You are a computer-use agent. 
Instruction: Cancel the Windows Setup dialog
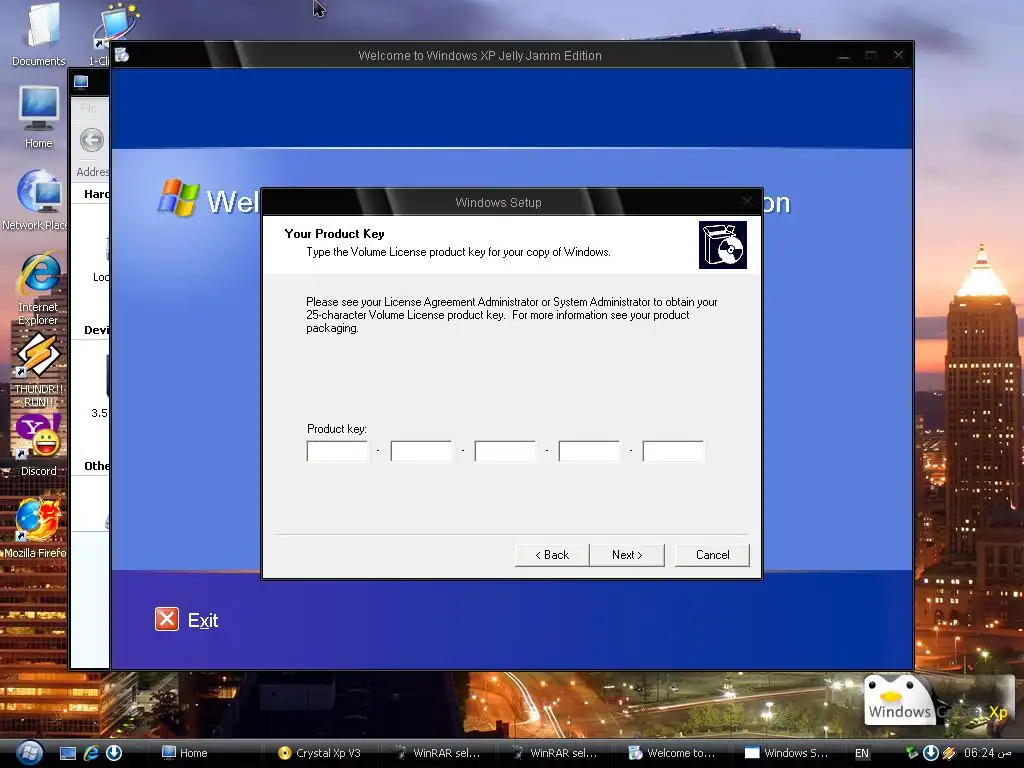tap(712, 554)
